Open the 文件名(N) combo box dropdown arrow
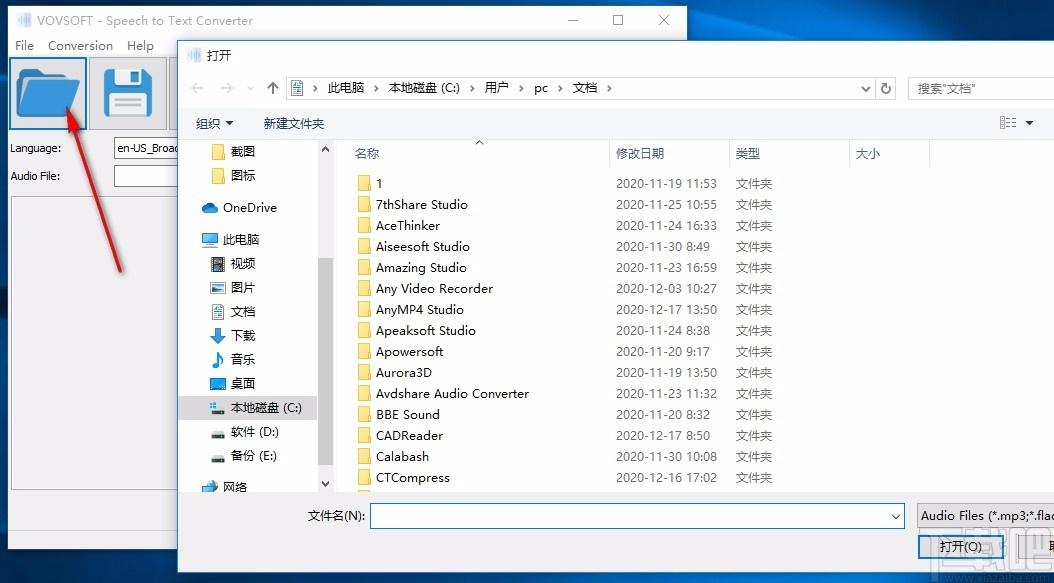This screenshot has width=1054, height=583. coord(895,516)
